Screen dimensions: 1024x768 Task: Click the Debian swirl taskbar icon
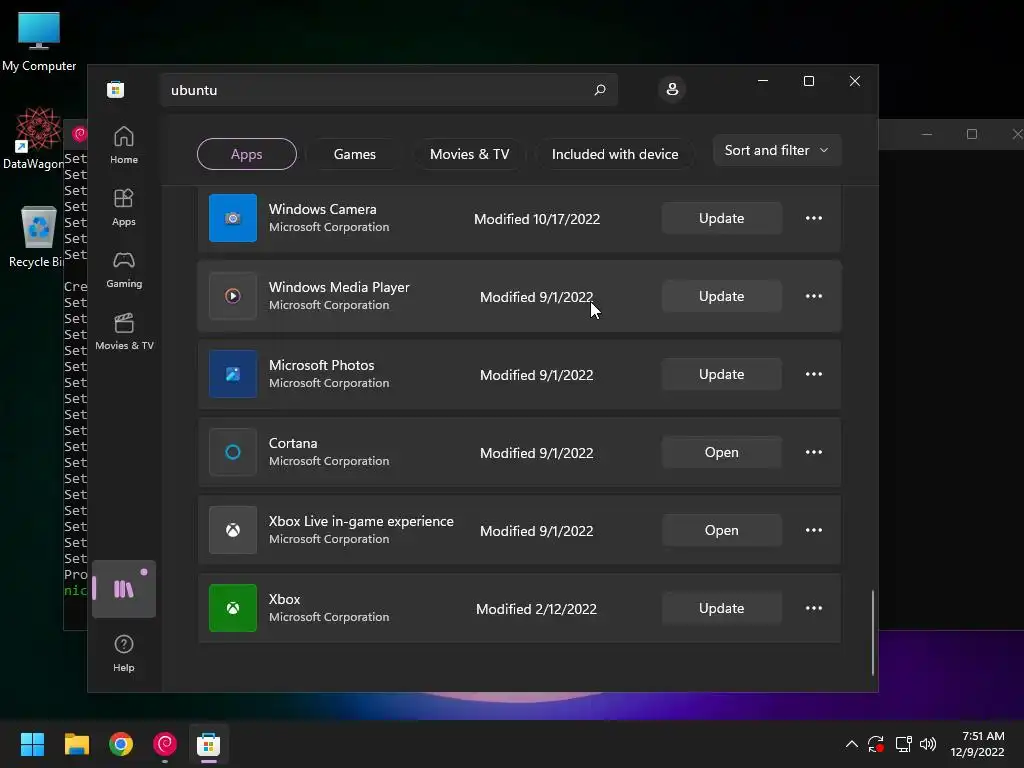pyautogui.click(x=165, y=744)
